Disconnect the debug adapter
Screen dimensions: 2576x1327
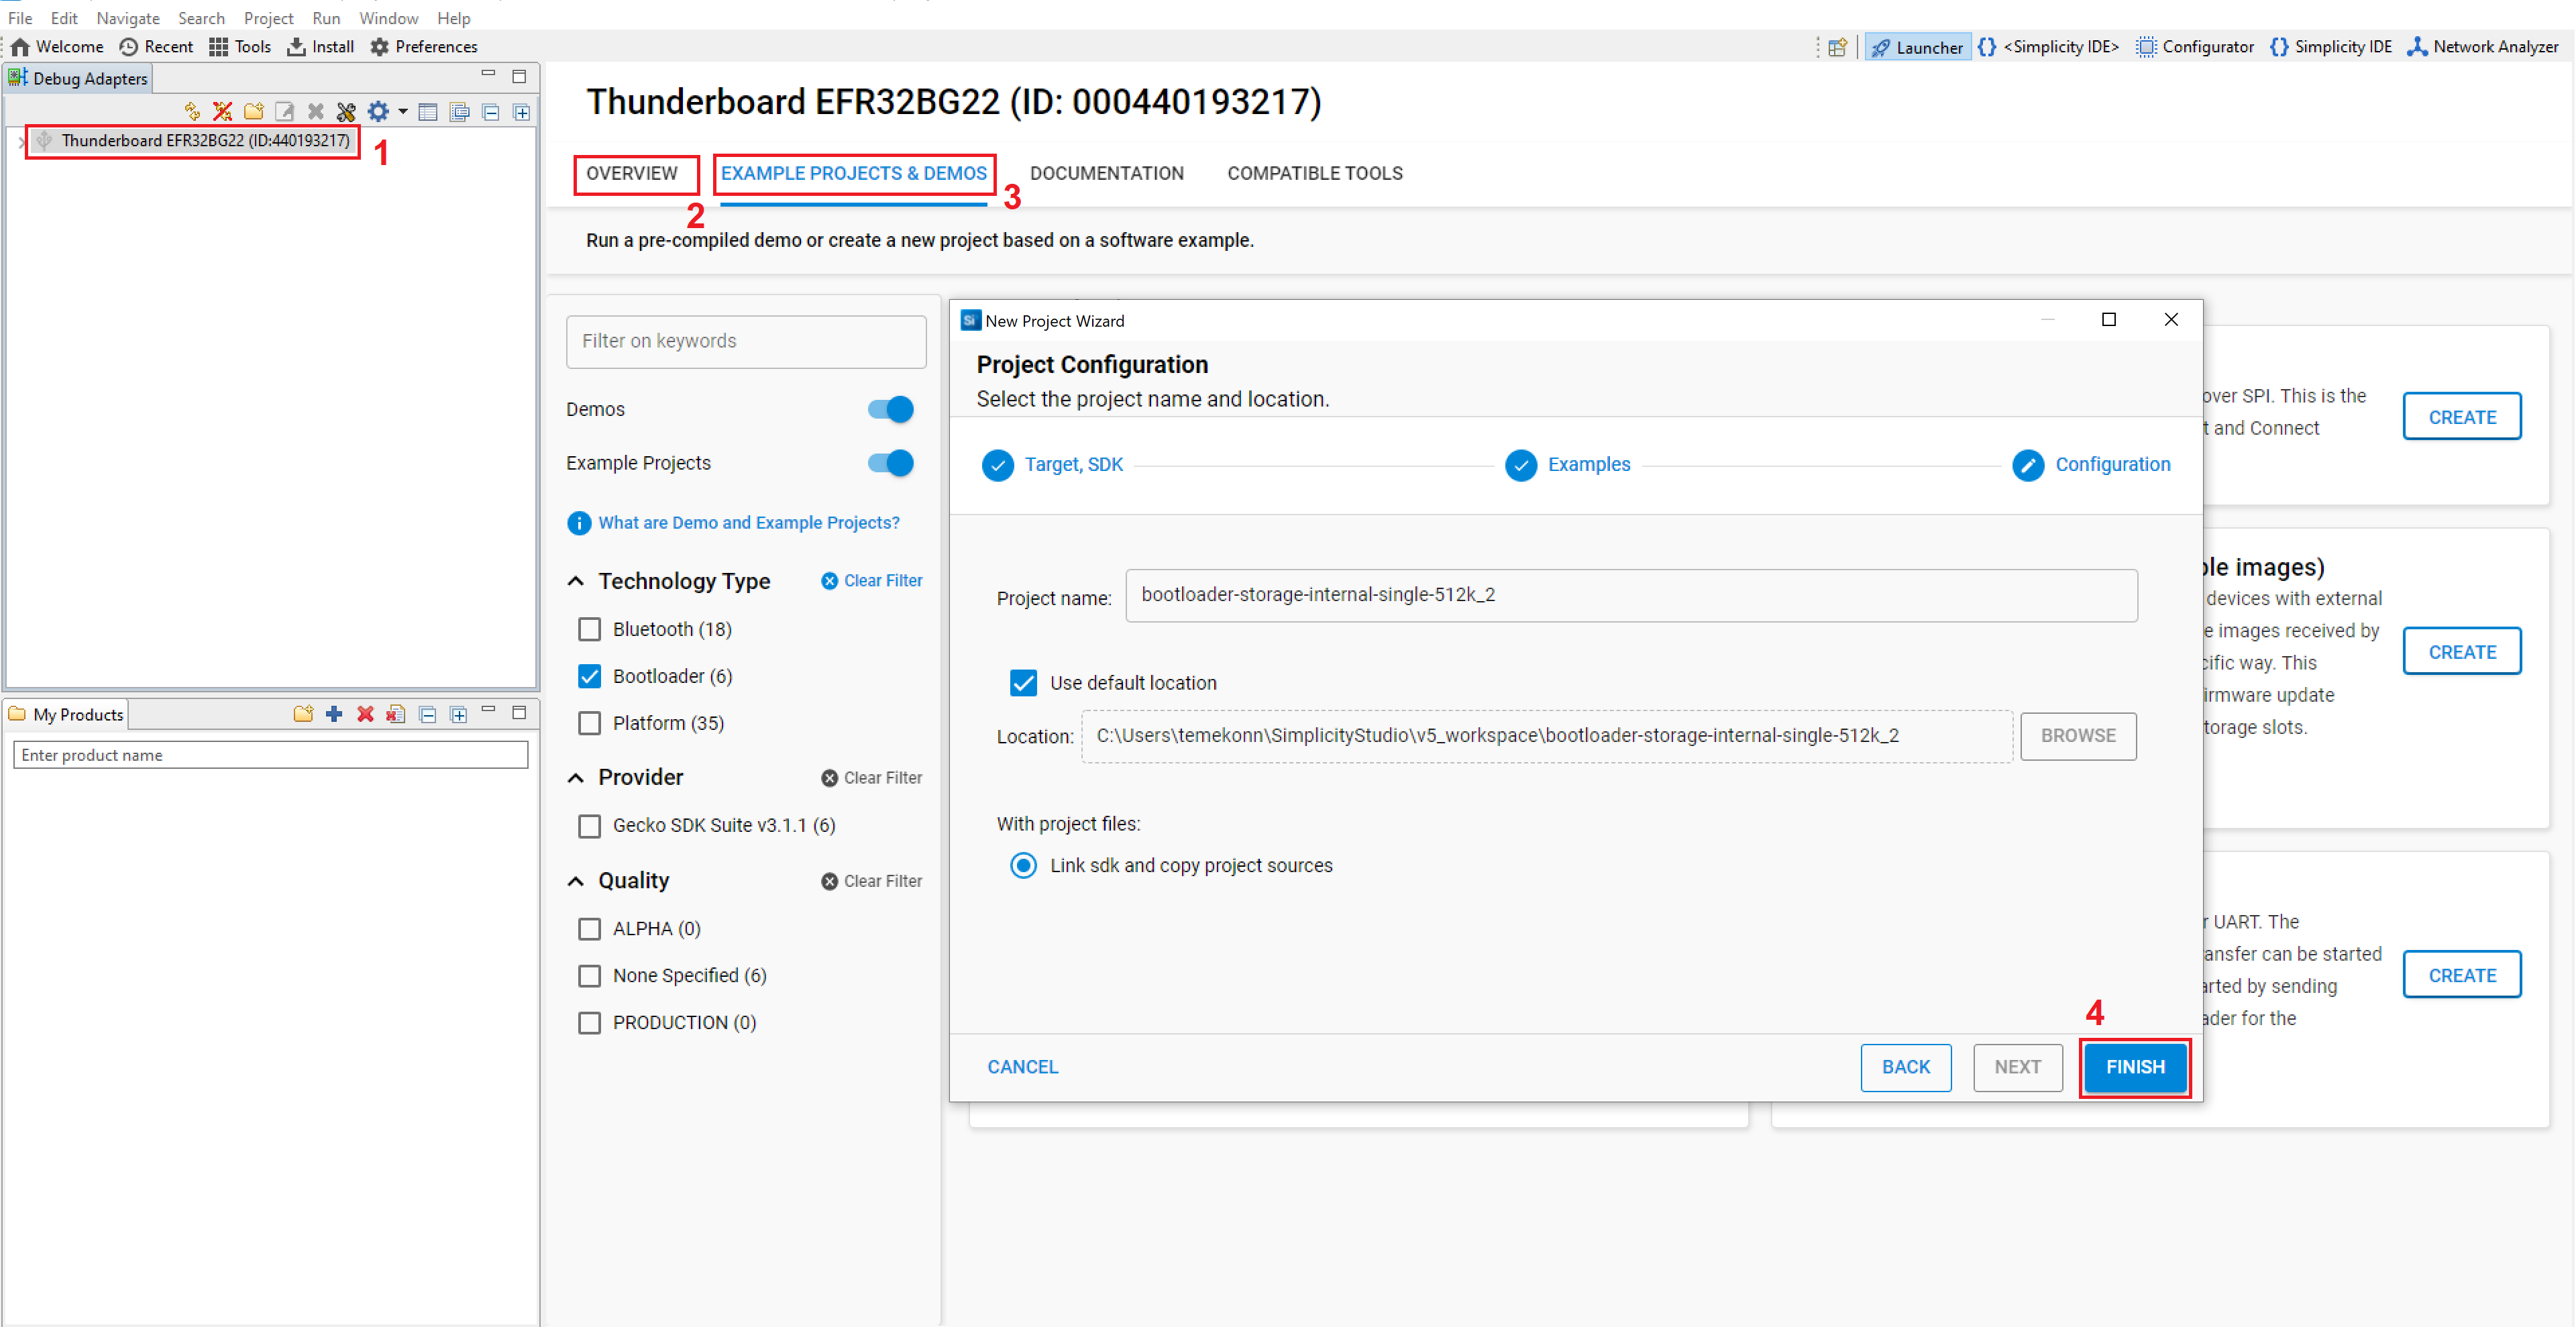pyautogui.click(x=222, y=111)
